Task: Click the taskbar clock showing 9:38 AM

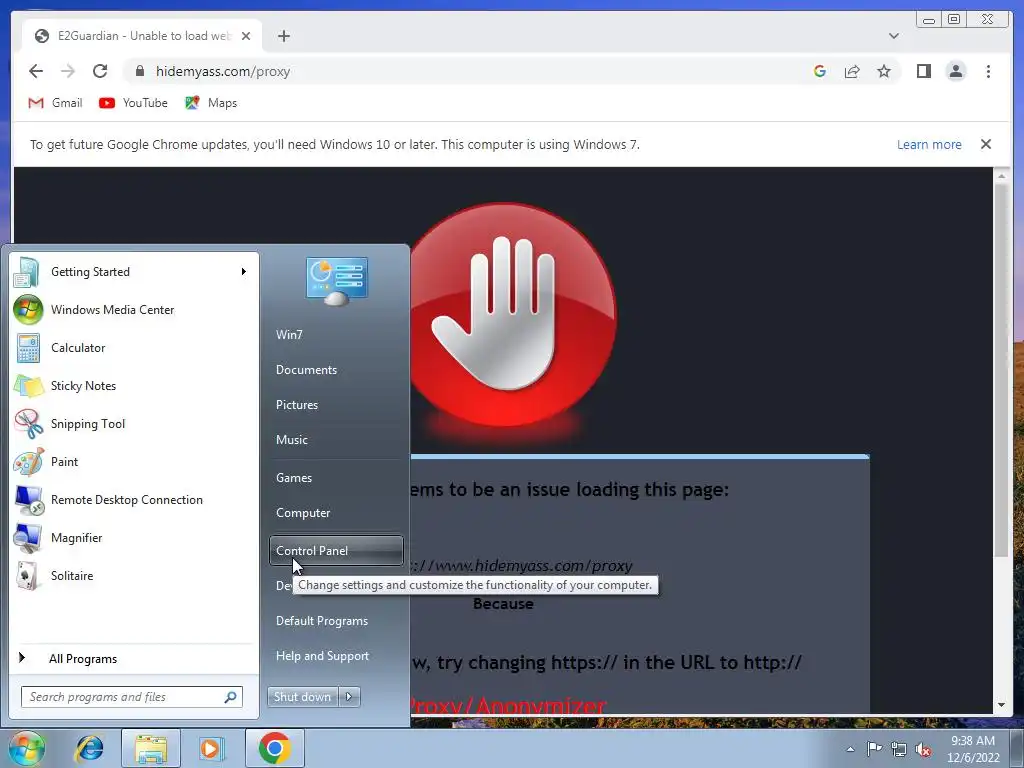Action: tap(973, 749)
